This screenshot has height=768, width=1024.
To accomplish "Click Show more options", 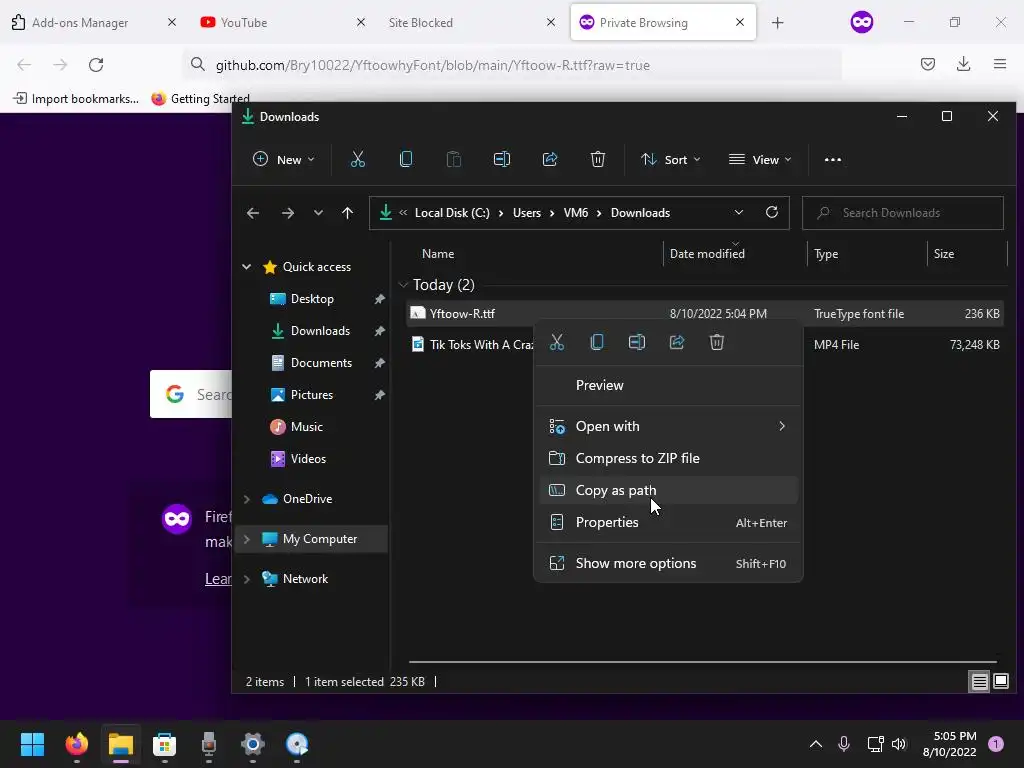I will pyautogui.click(x=668, y=564).
